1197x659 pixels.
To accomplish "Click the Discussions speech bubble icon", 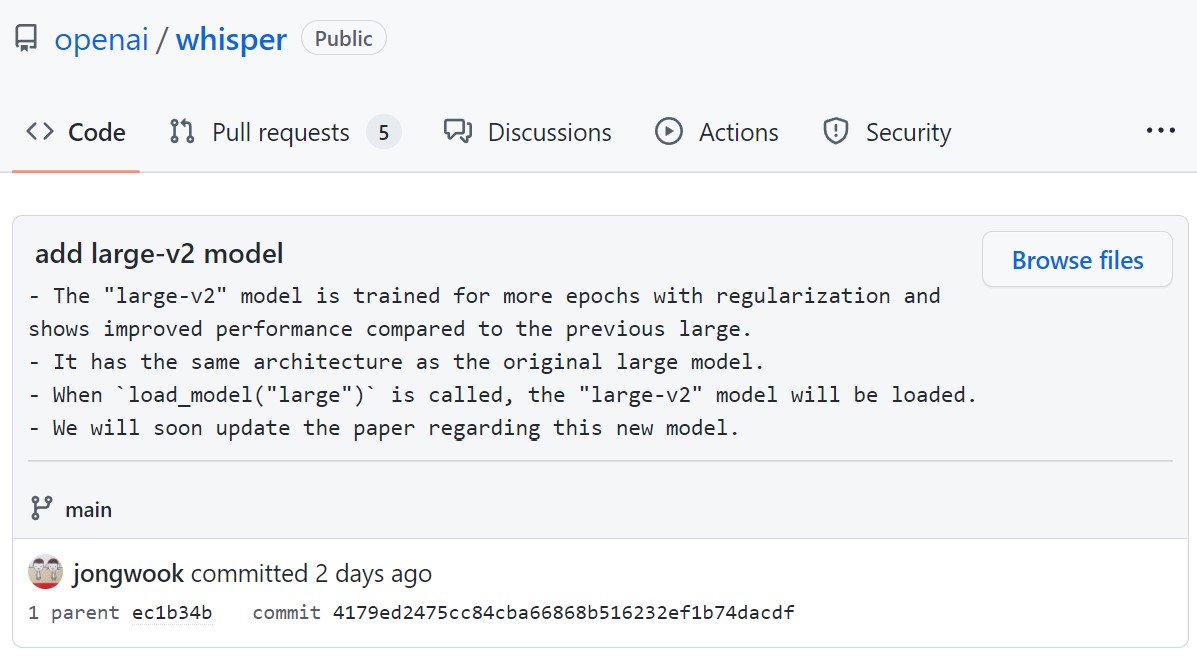I will pos(458,131).
